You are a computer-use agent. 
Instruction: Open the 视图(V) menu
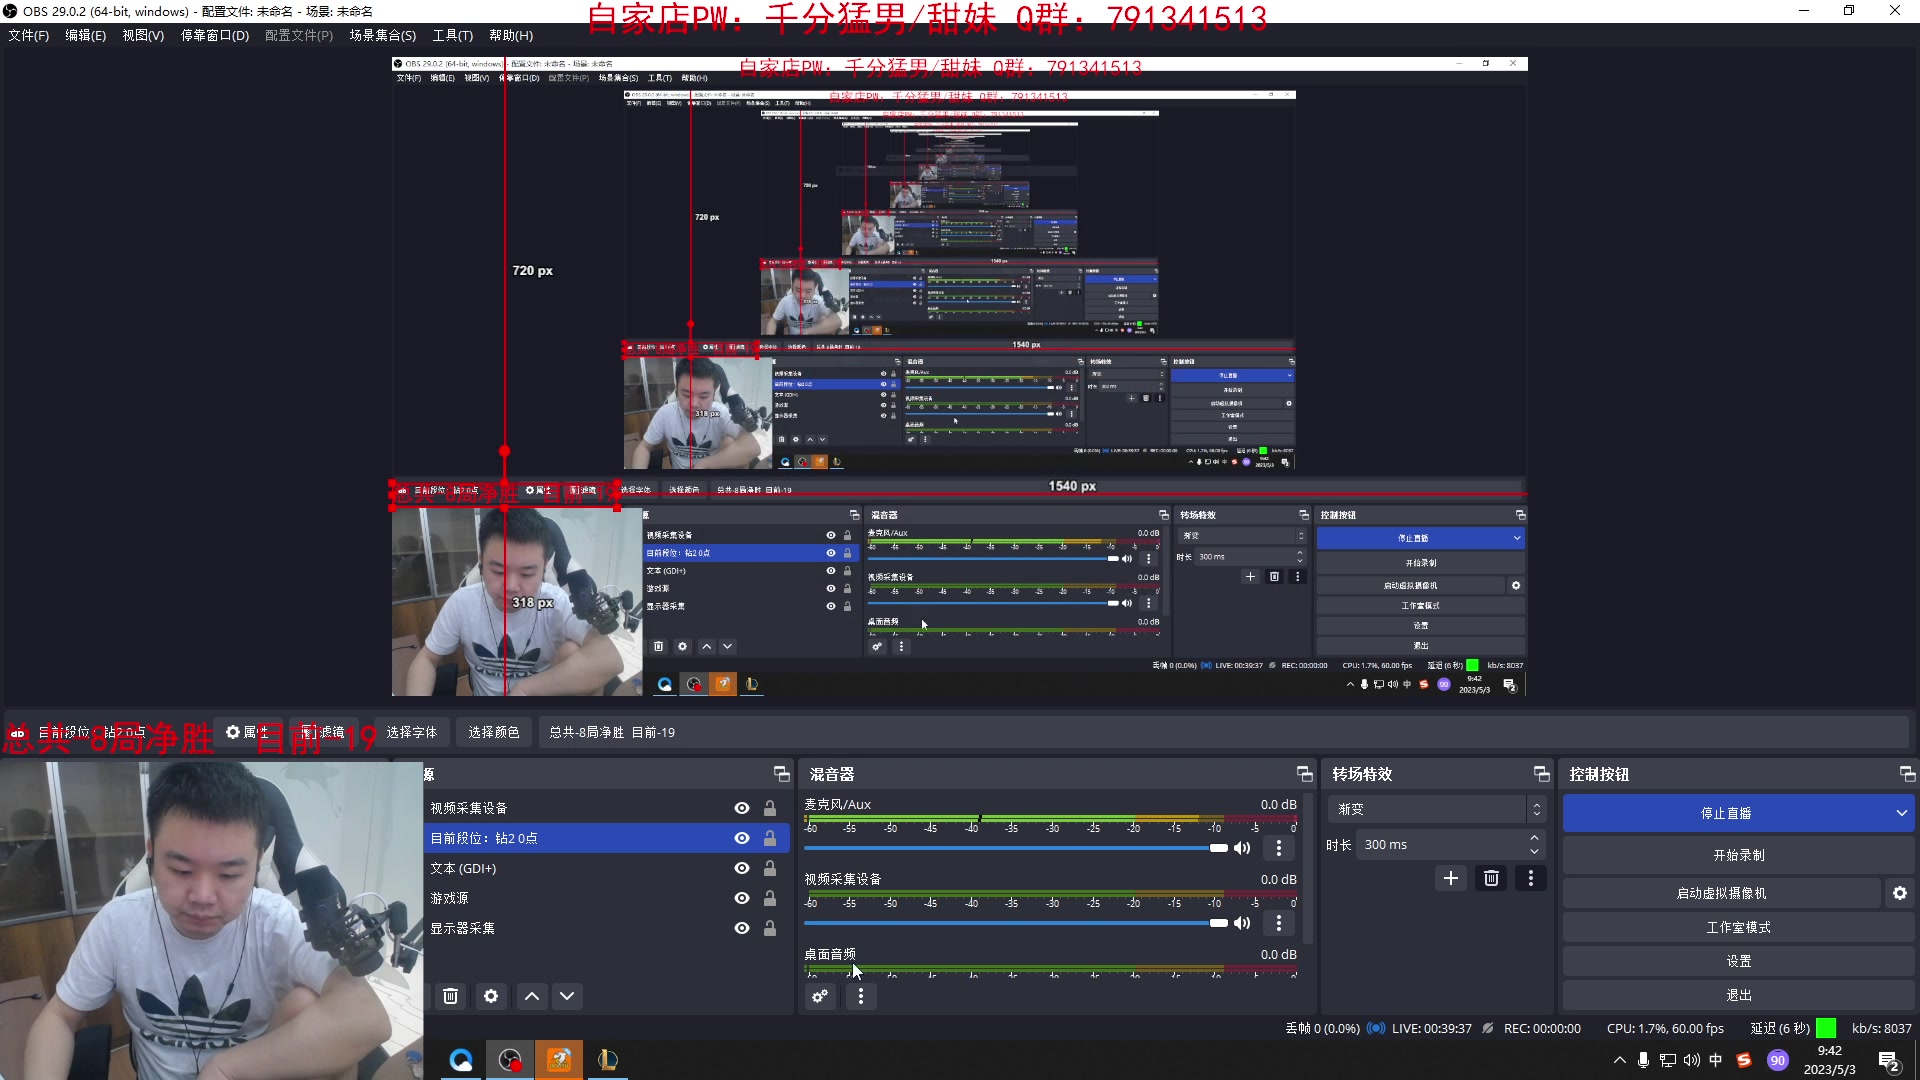click(x=143, y=35)
